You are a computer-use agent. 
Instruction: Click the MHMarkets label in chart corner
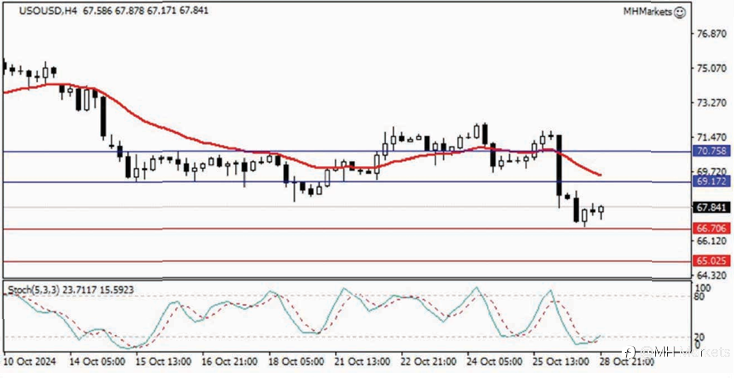coord(648,12)
